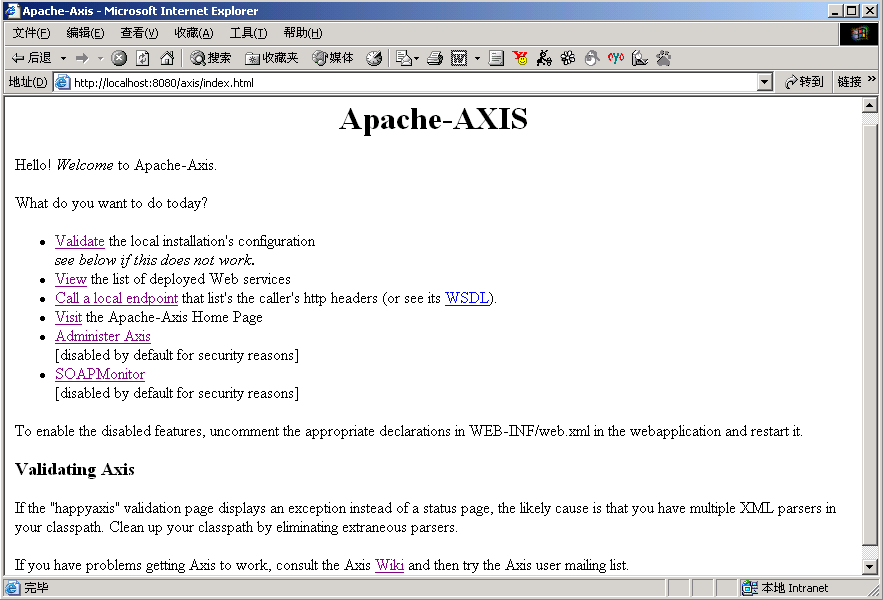Expand the Links (链接) toolbar chevron

click(x=872, y=79)
